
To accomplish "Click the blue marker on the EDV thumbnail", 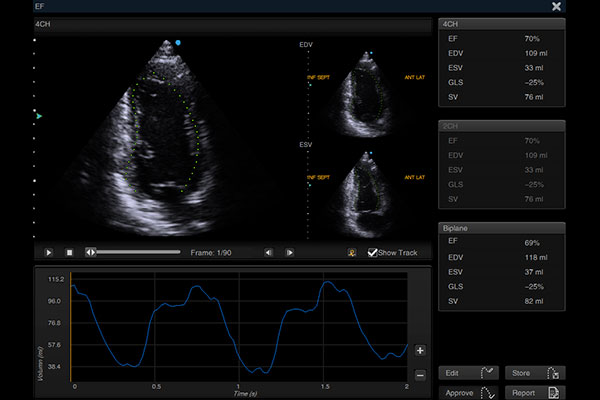I will tap(371, 53).
